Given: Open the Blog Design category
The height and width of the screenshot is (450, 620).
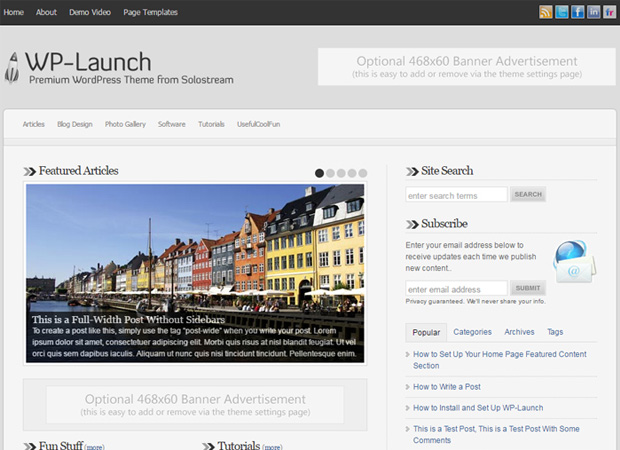Looking at the screenshot, I should click(x=75, y=124).
